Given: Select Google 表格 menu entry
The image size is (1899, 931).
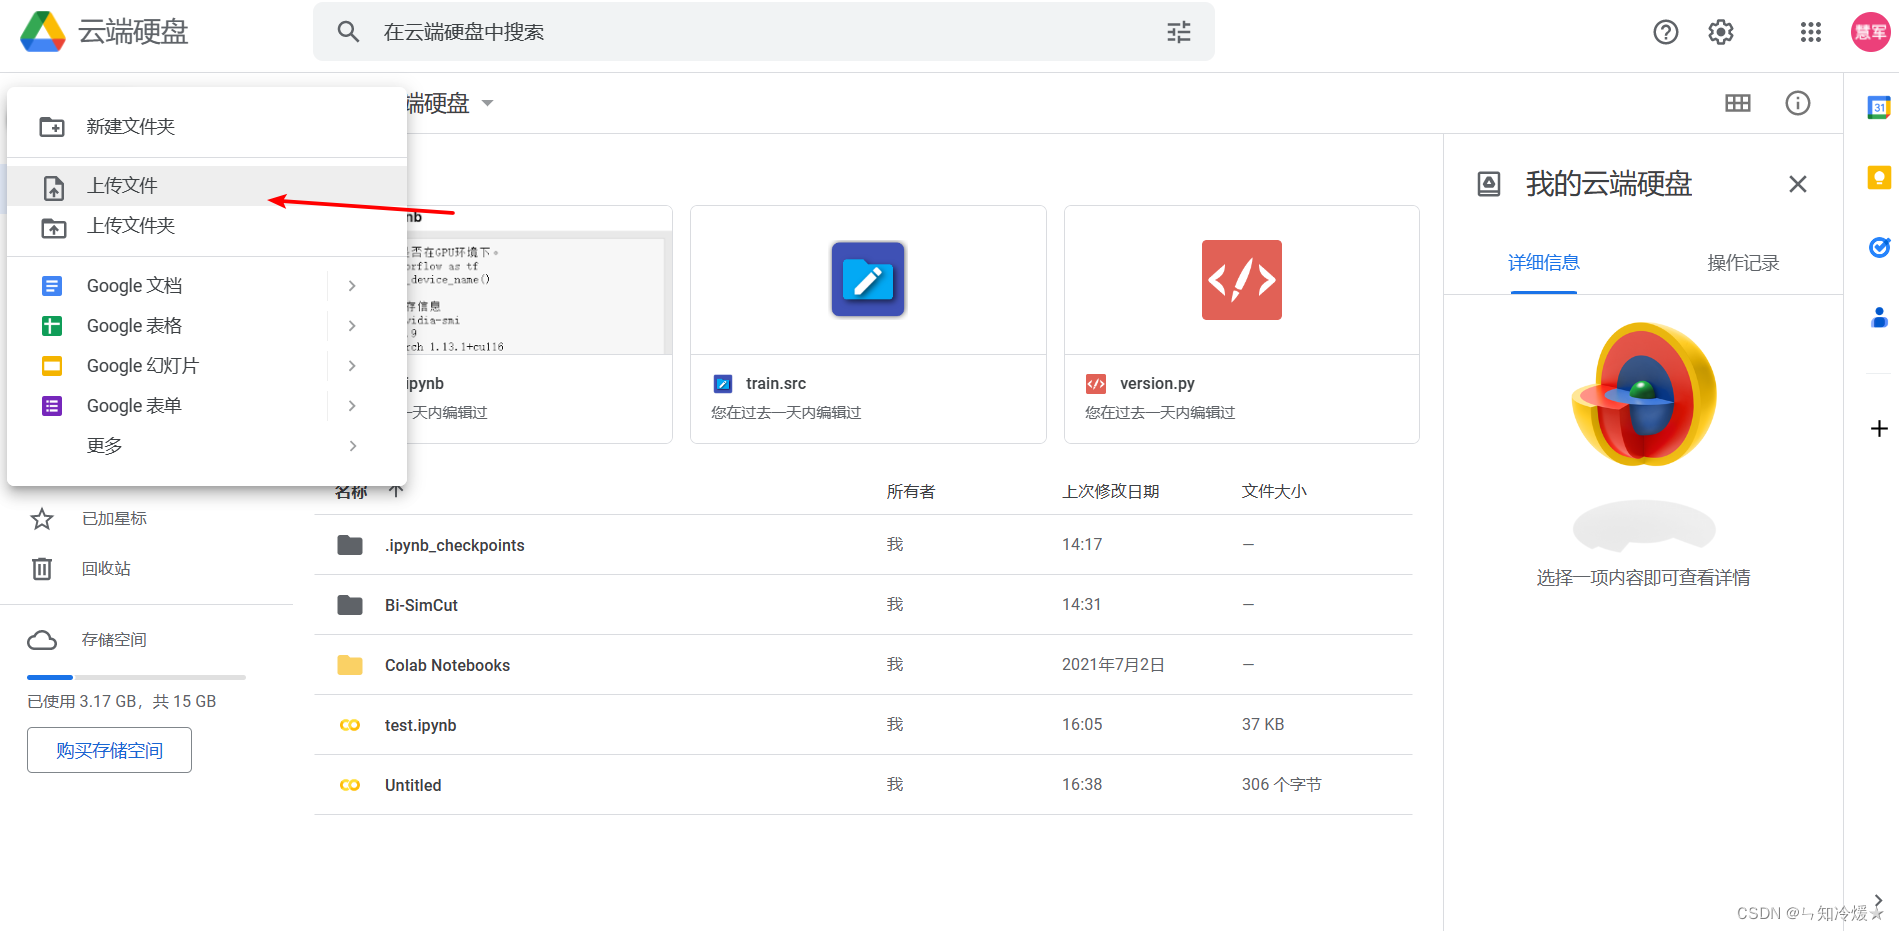Looking at the screenshot, I should point(207,326).
